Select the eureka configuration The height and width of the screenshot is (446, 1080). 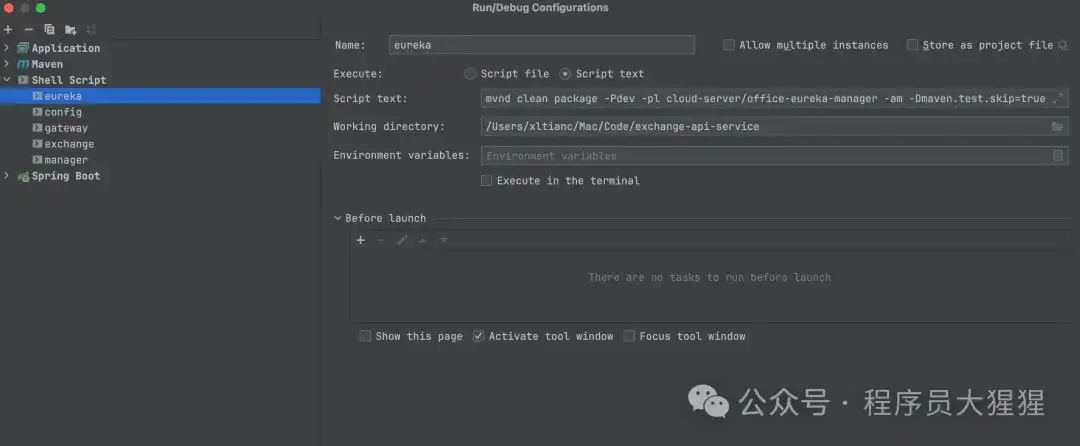point(160,96)
